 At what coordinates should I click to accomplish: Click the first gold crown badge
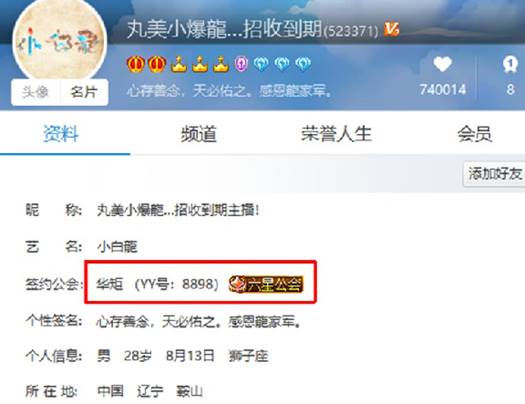tap(178, 64)
